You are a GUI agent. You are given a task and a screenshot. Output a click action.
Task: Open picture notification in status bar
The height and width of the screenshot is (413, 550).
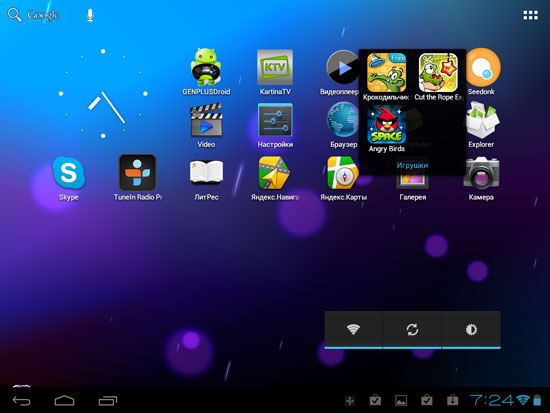point(401,400)
